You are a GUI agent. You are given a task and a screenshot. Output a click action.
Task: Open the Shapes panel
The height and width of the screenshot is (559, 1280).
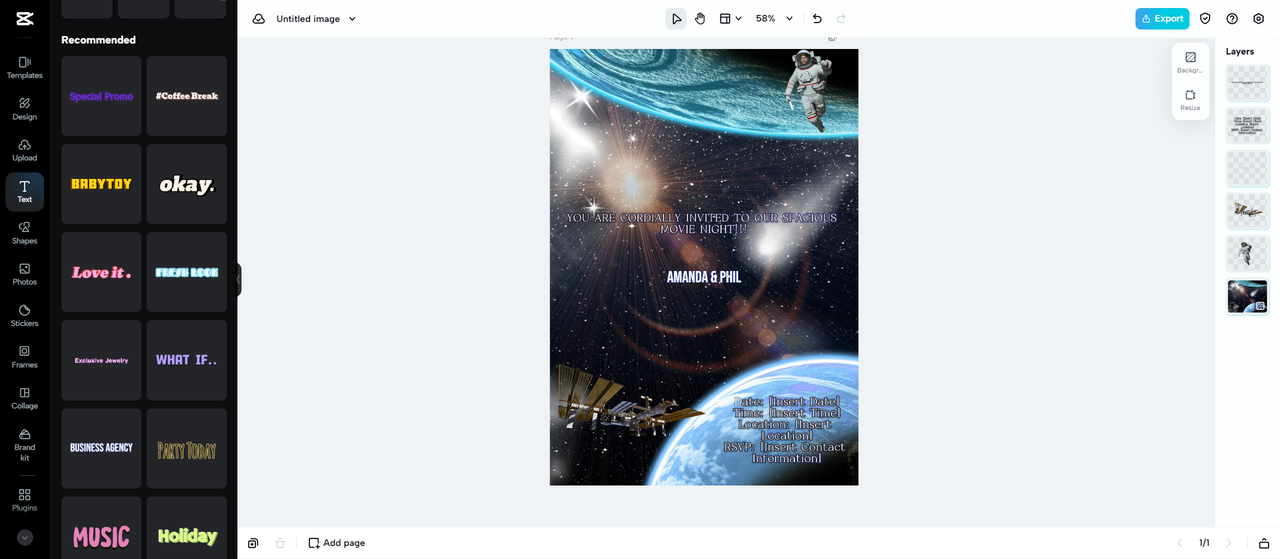click(x=24, y=233)
